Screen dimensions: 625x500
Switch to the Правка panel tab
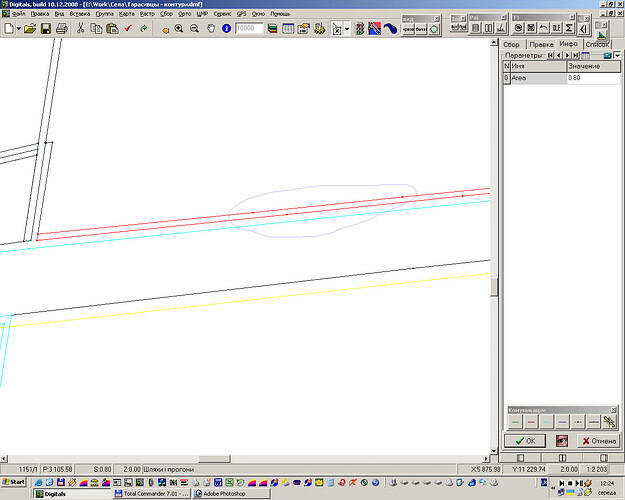click(541, 45)
